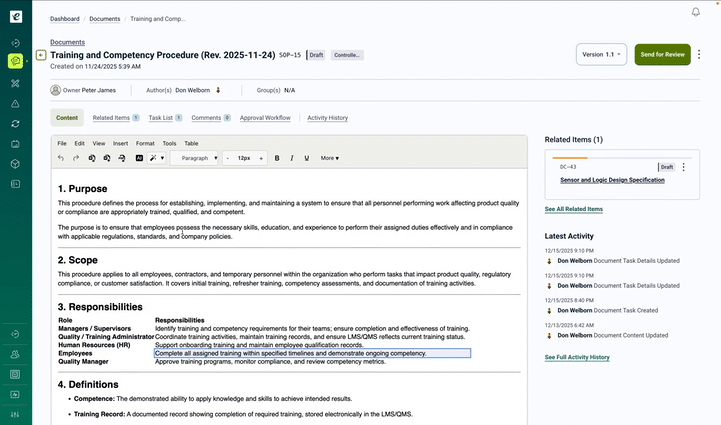Open three-dot menu on DC-43 related item
721x425 pixels.
point(684,167)
